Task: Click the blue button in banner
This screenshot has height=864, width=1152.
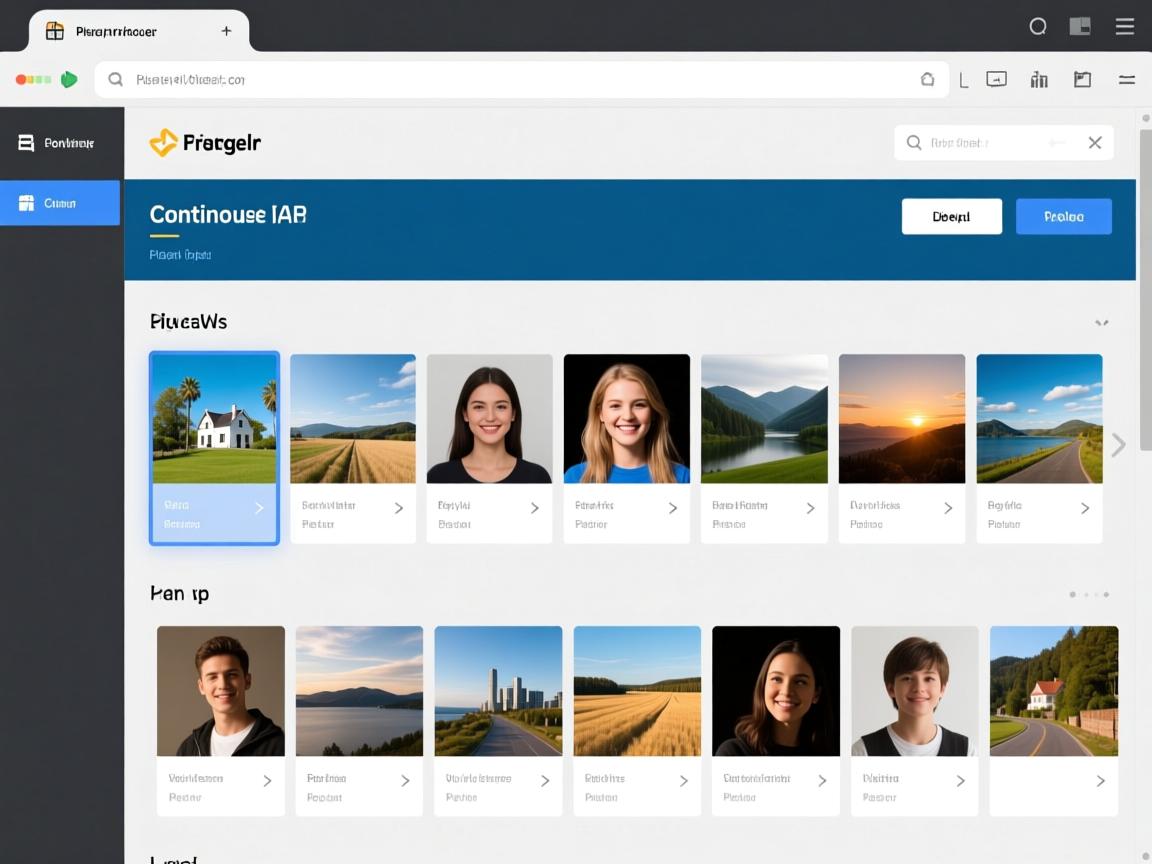Action: pyautogui.click(x=1063, y=216)
